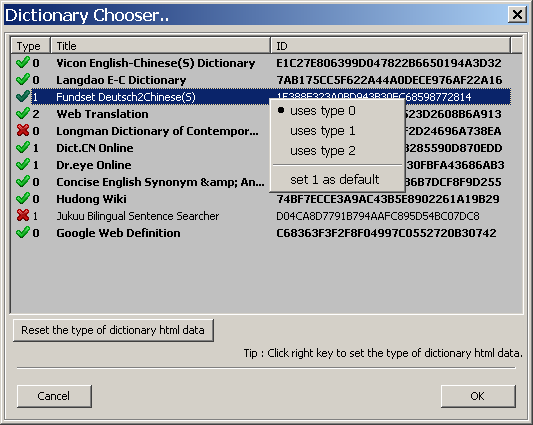The image size is (533, 425).
Task: Select the Concise English Synonym dictionary row
Action: coord(261,182)
